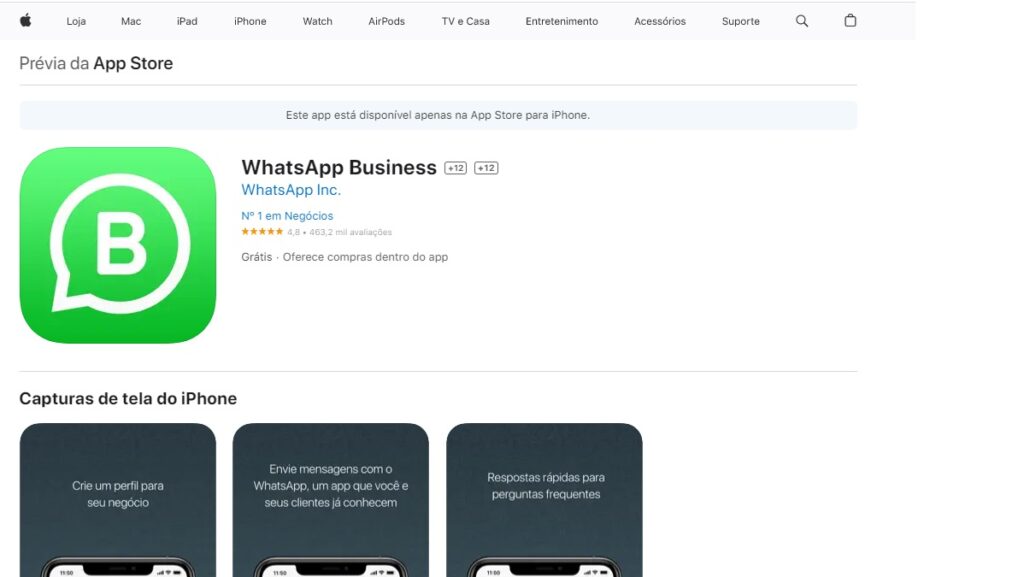
Task: Click the second +12 age rating badge
Action: click(x=486, y=168)
